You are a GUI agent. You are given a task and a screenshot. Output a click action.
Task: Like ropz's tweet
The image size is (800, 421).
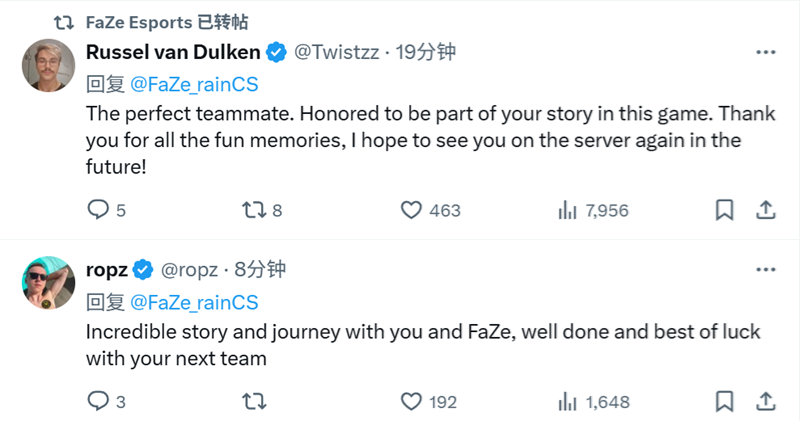tap(411, 402)
